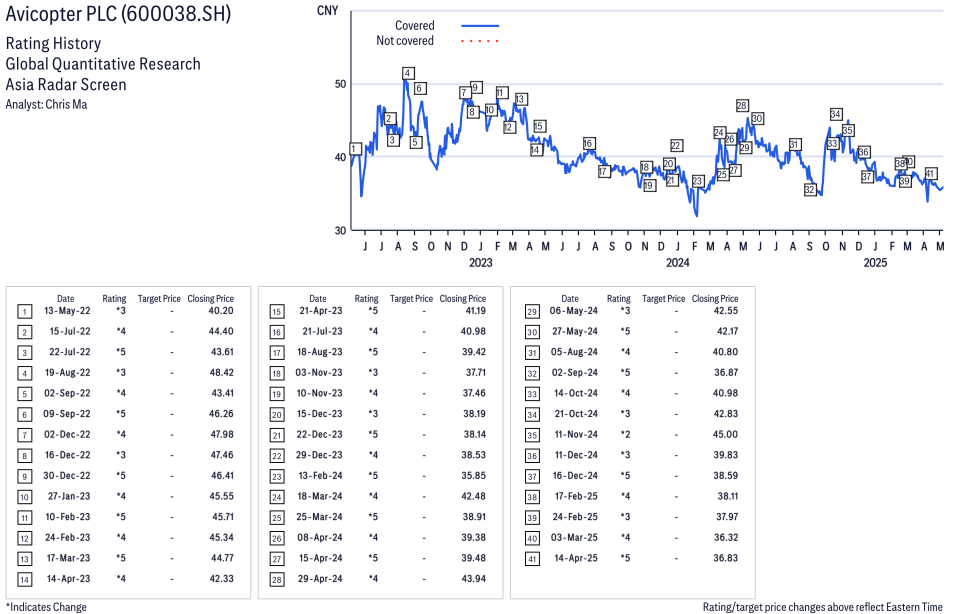Select marker 41 on the price chart
The image size is (954, 614).
pos(930,173)
